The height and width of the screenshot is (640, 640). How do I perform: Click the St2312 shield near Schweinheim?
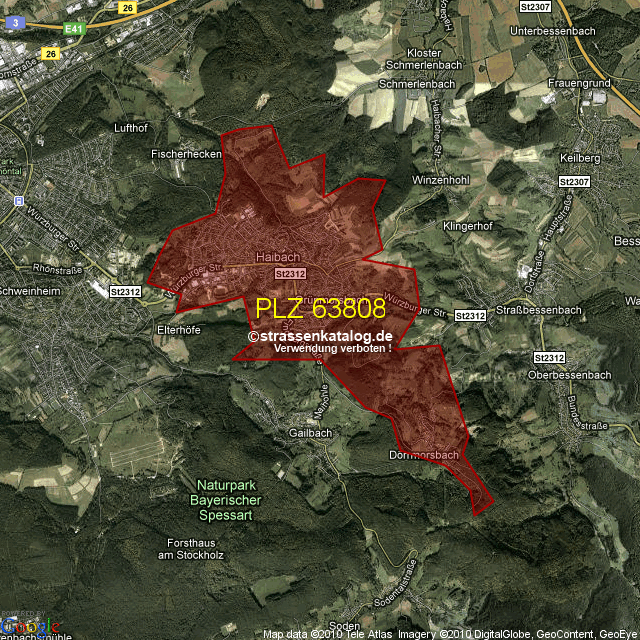pyautogui.click(x=126, y=291)
